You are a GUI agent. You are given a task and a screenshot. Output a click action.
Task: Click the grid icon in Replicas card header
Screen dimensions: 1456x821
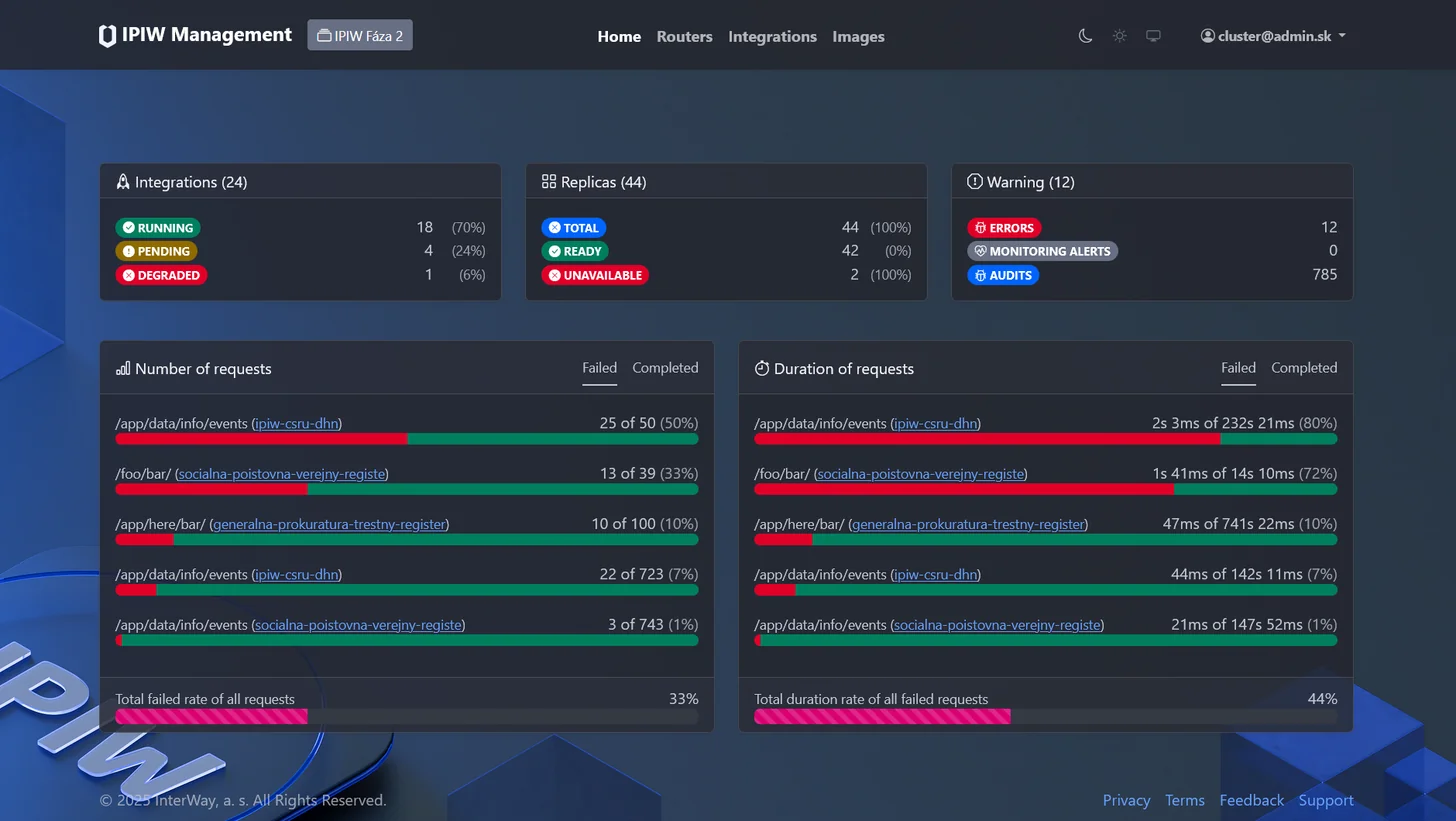pyautogui.click(x=549, y=182)
